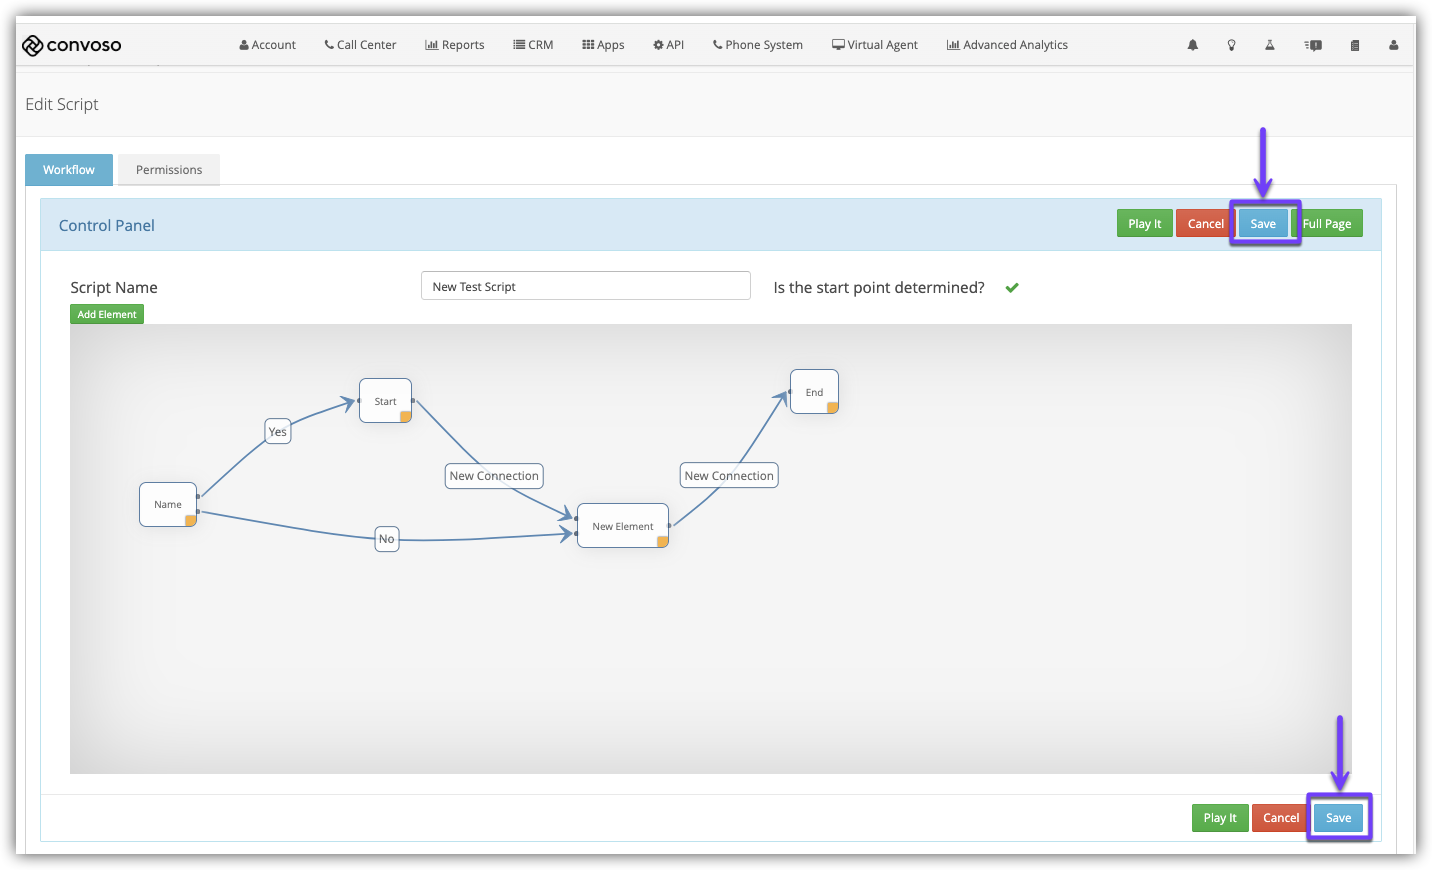This screenshot has width=1432, height=870.
Task: Click the flask icon in header
Action: click(x=1270, y=45)
